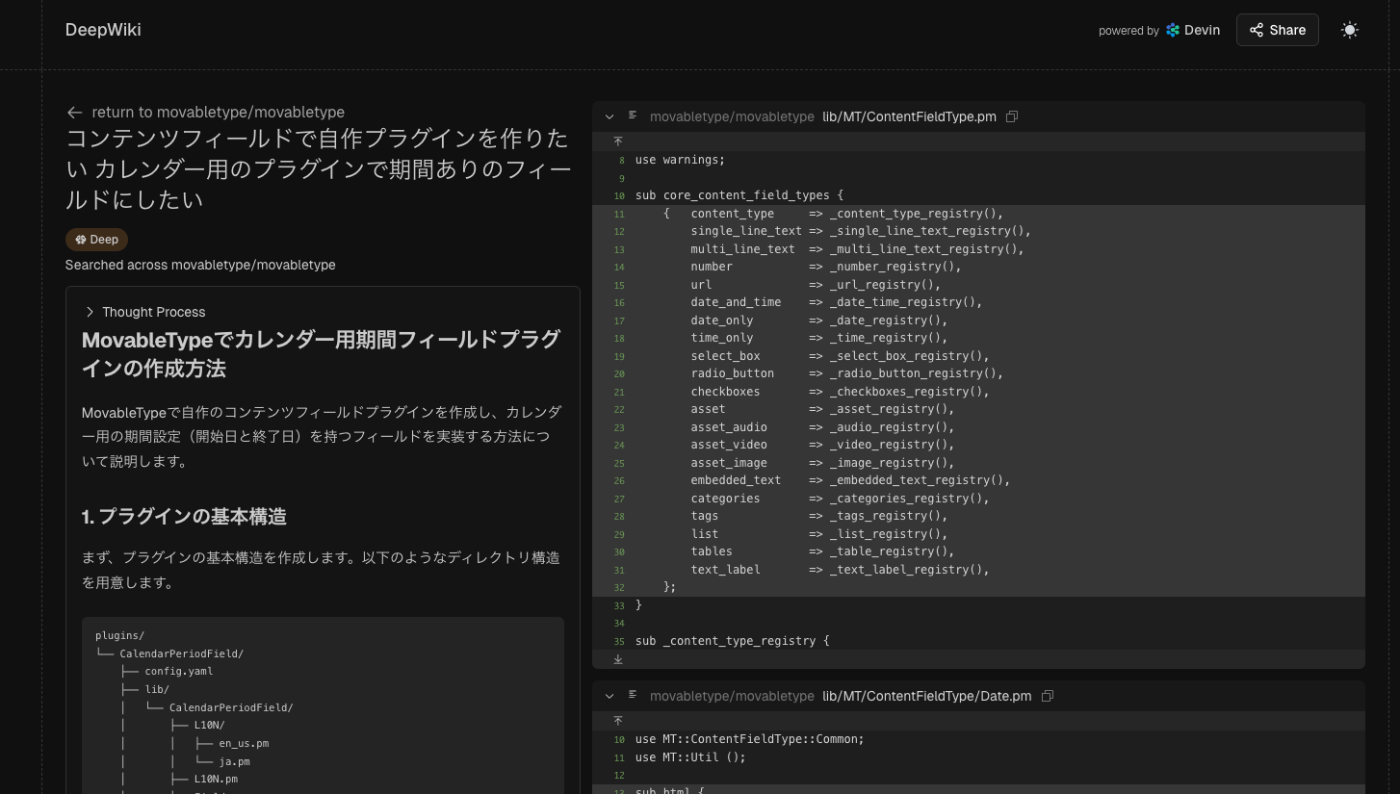Open movabletype/movabletype repo link above ContentFieldType.pm
This screenshot has width=1400, height=794.
point(732,117)
